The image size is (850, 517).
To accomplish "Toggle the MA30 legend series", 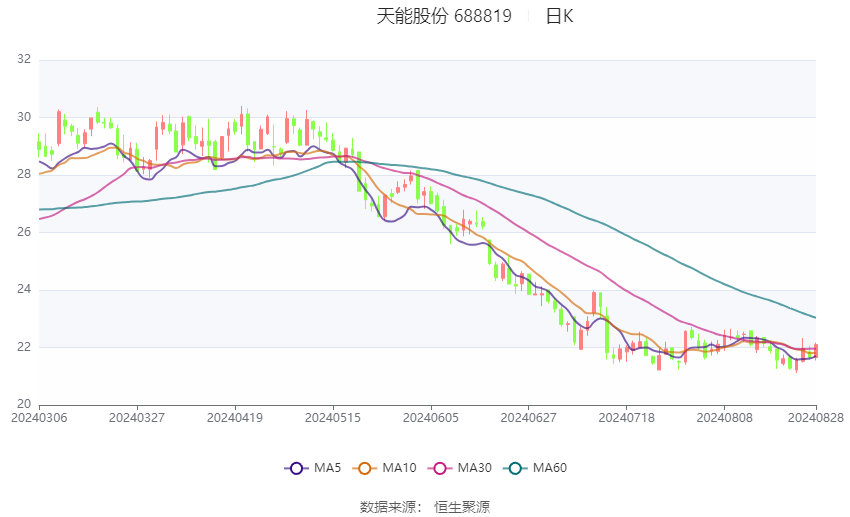I will point(460,468).
